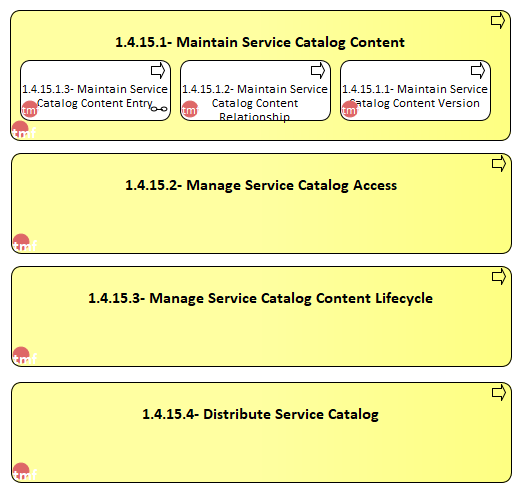Click tmf badge in Content Relationship box
Viewport: 521px width, 492px height.
click(190, 109)
